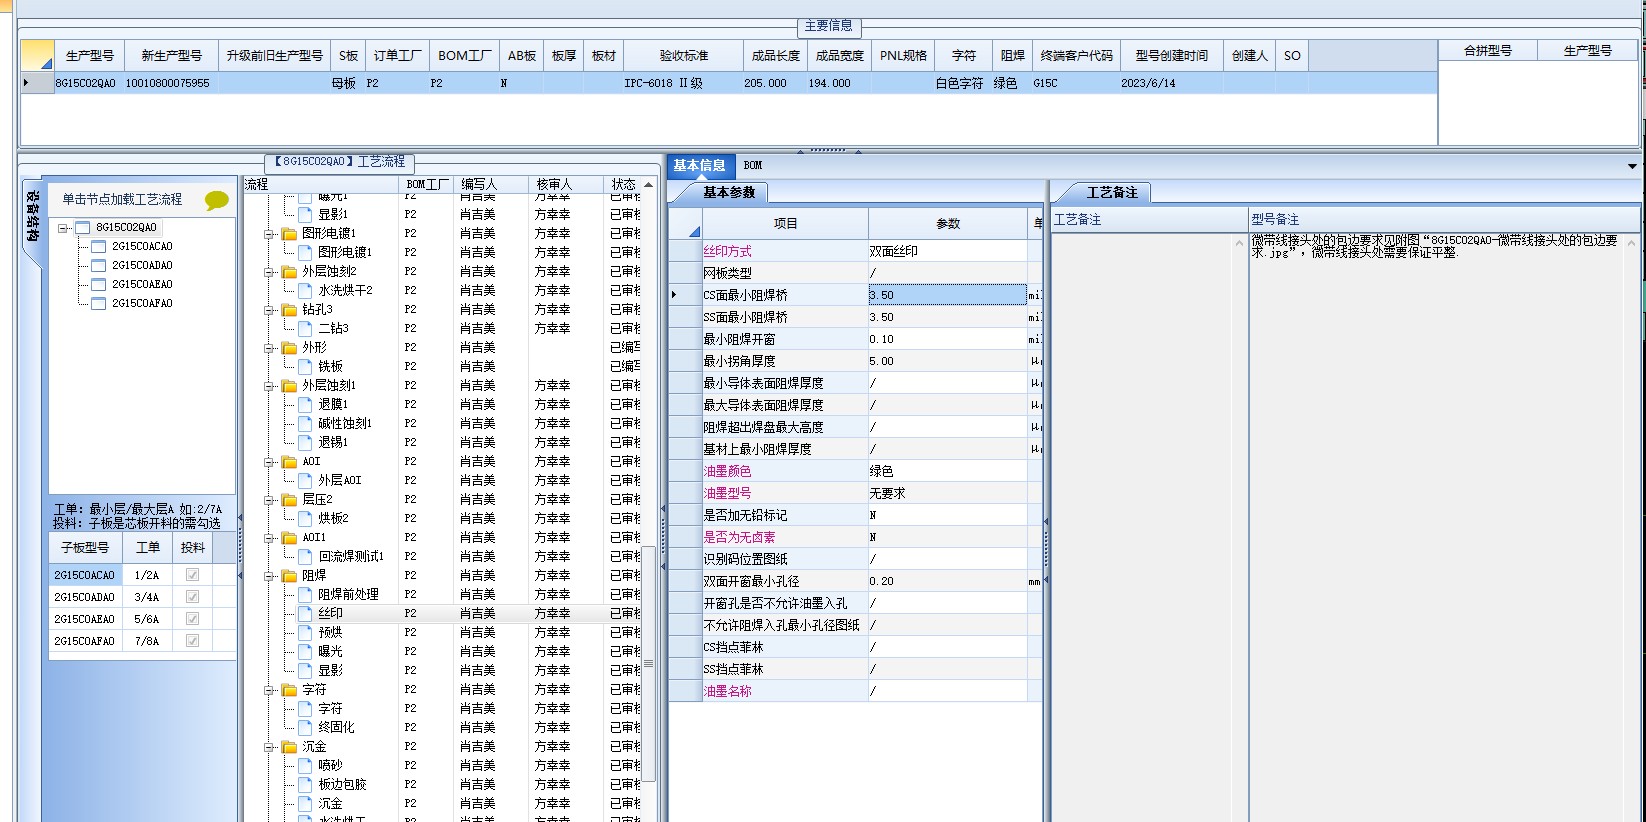The width and height of the screenshot is (1646, 822).
Task: Collapse the 外层蚀刻1 process group
Action: pos(269,386)
